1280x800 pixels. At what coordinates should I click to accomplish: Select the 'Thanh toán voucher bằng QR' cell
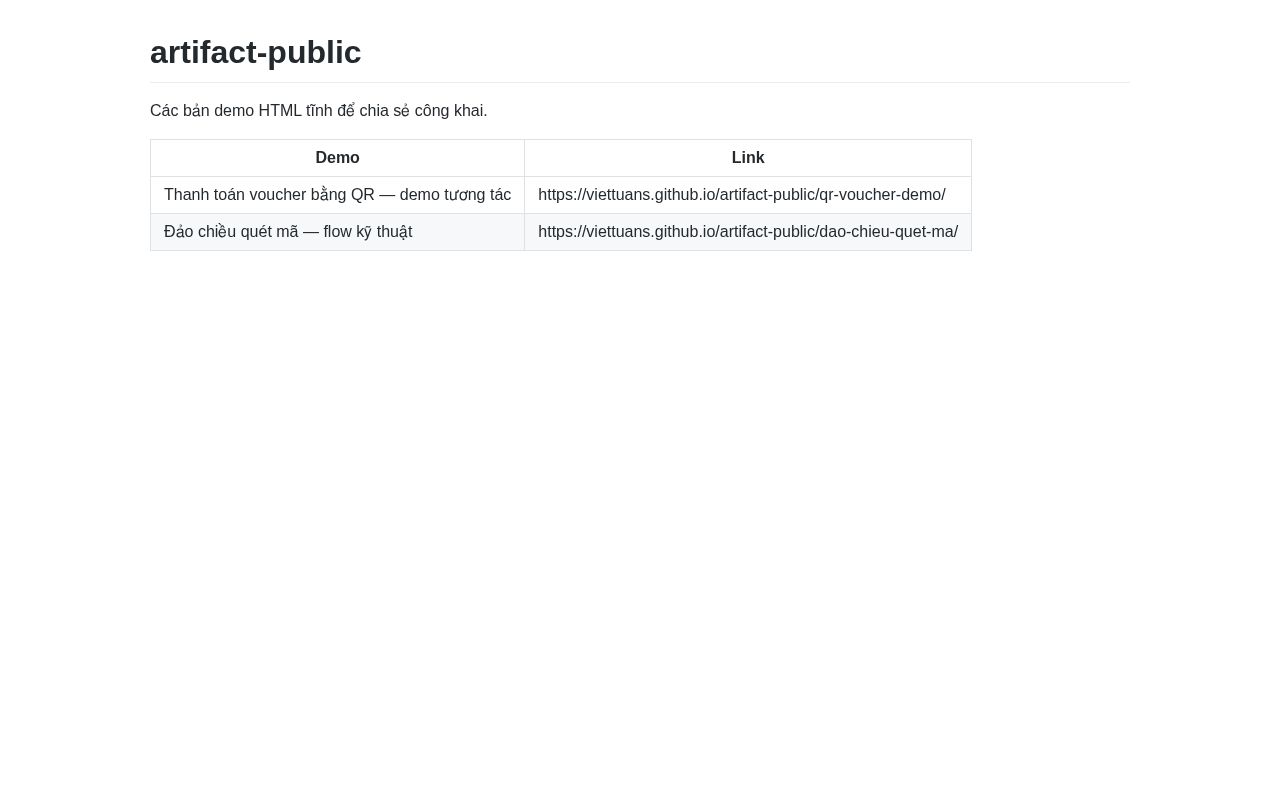click(x=337, y=195)
